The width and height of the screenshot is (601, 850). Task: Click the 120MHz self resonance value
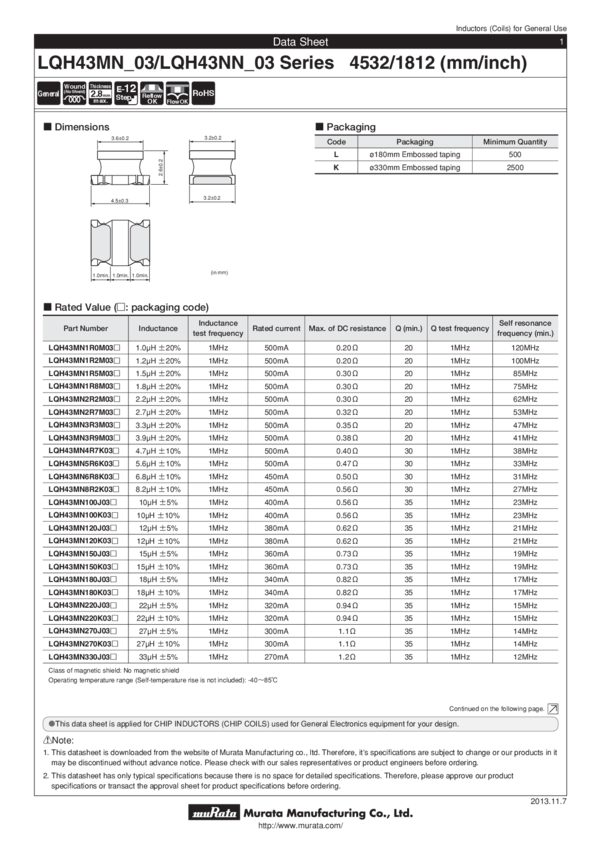coord(525,347)
